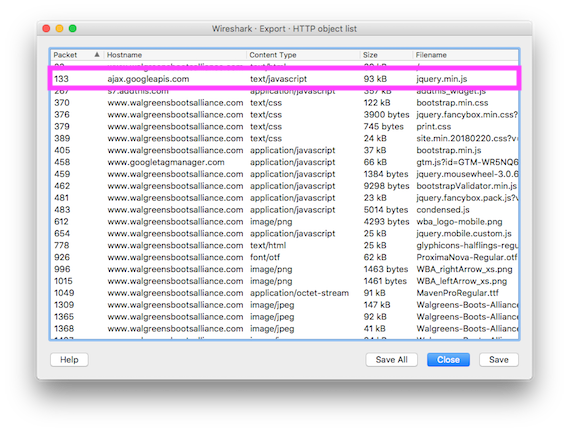Image resolution: width=569 pixels, height=432 pixels.
Task: Select jquery.mobile.custom.js filename
Action: point(464,233)
